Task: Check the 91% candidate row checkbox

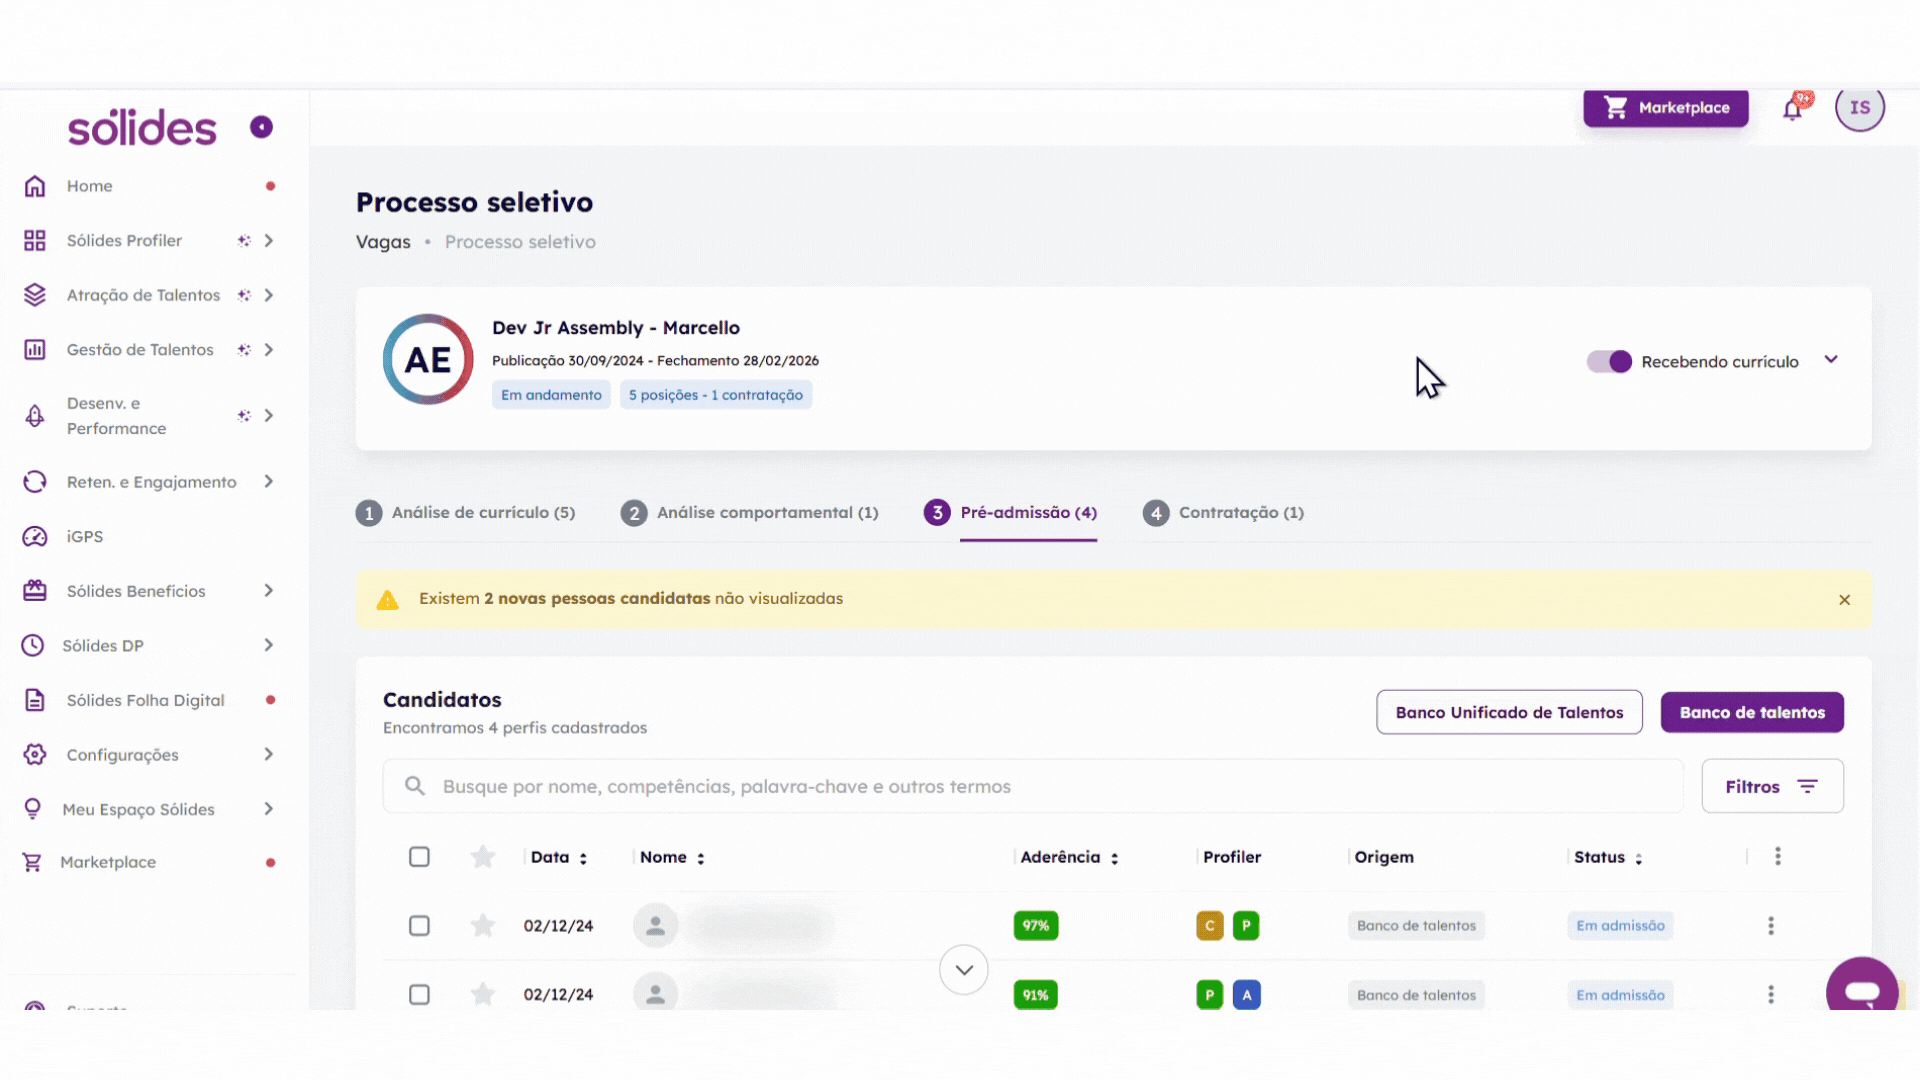Action: 419,995
